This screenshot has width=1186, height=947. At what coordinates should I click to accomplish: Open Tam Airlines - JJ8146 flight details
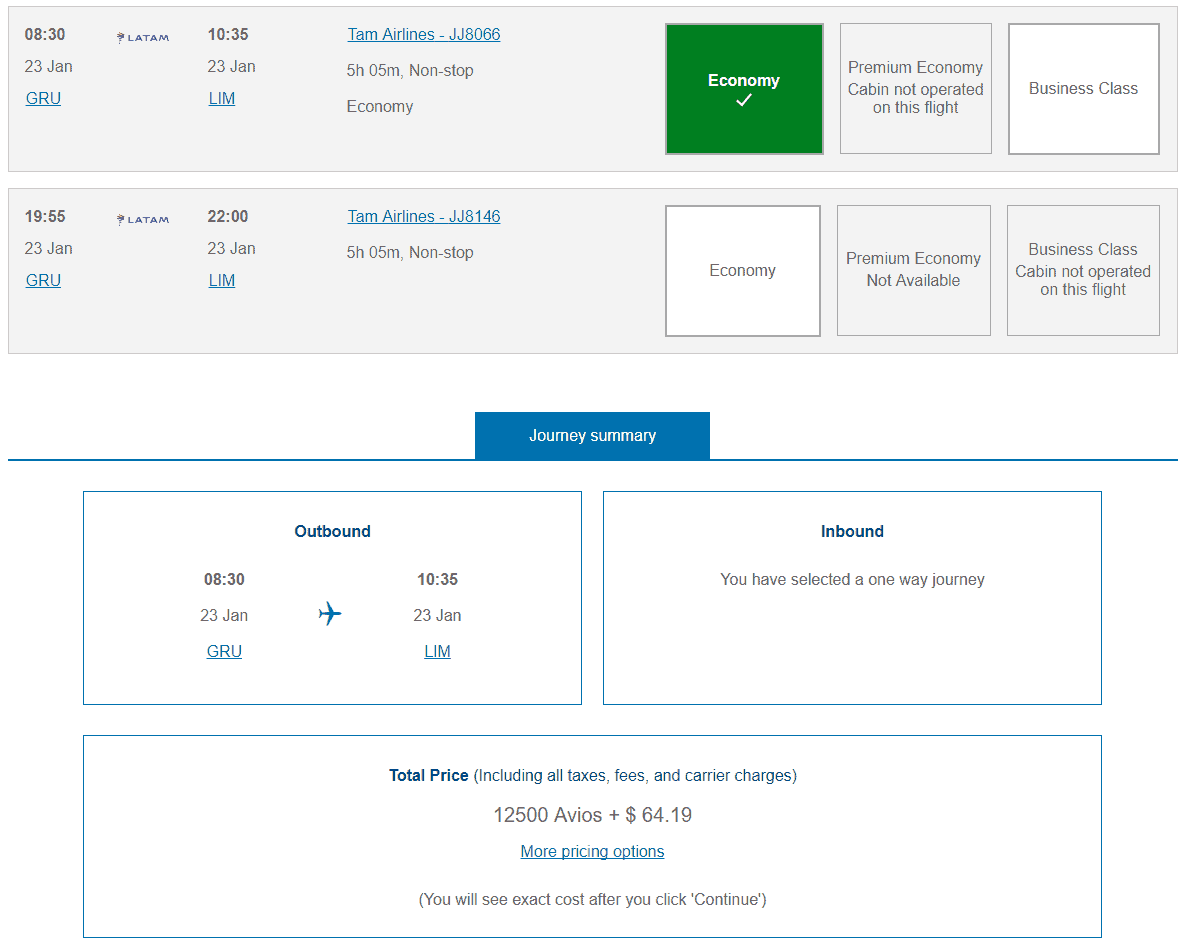(x=424, y=217)
